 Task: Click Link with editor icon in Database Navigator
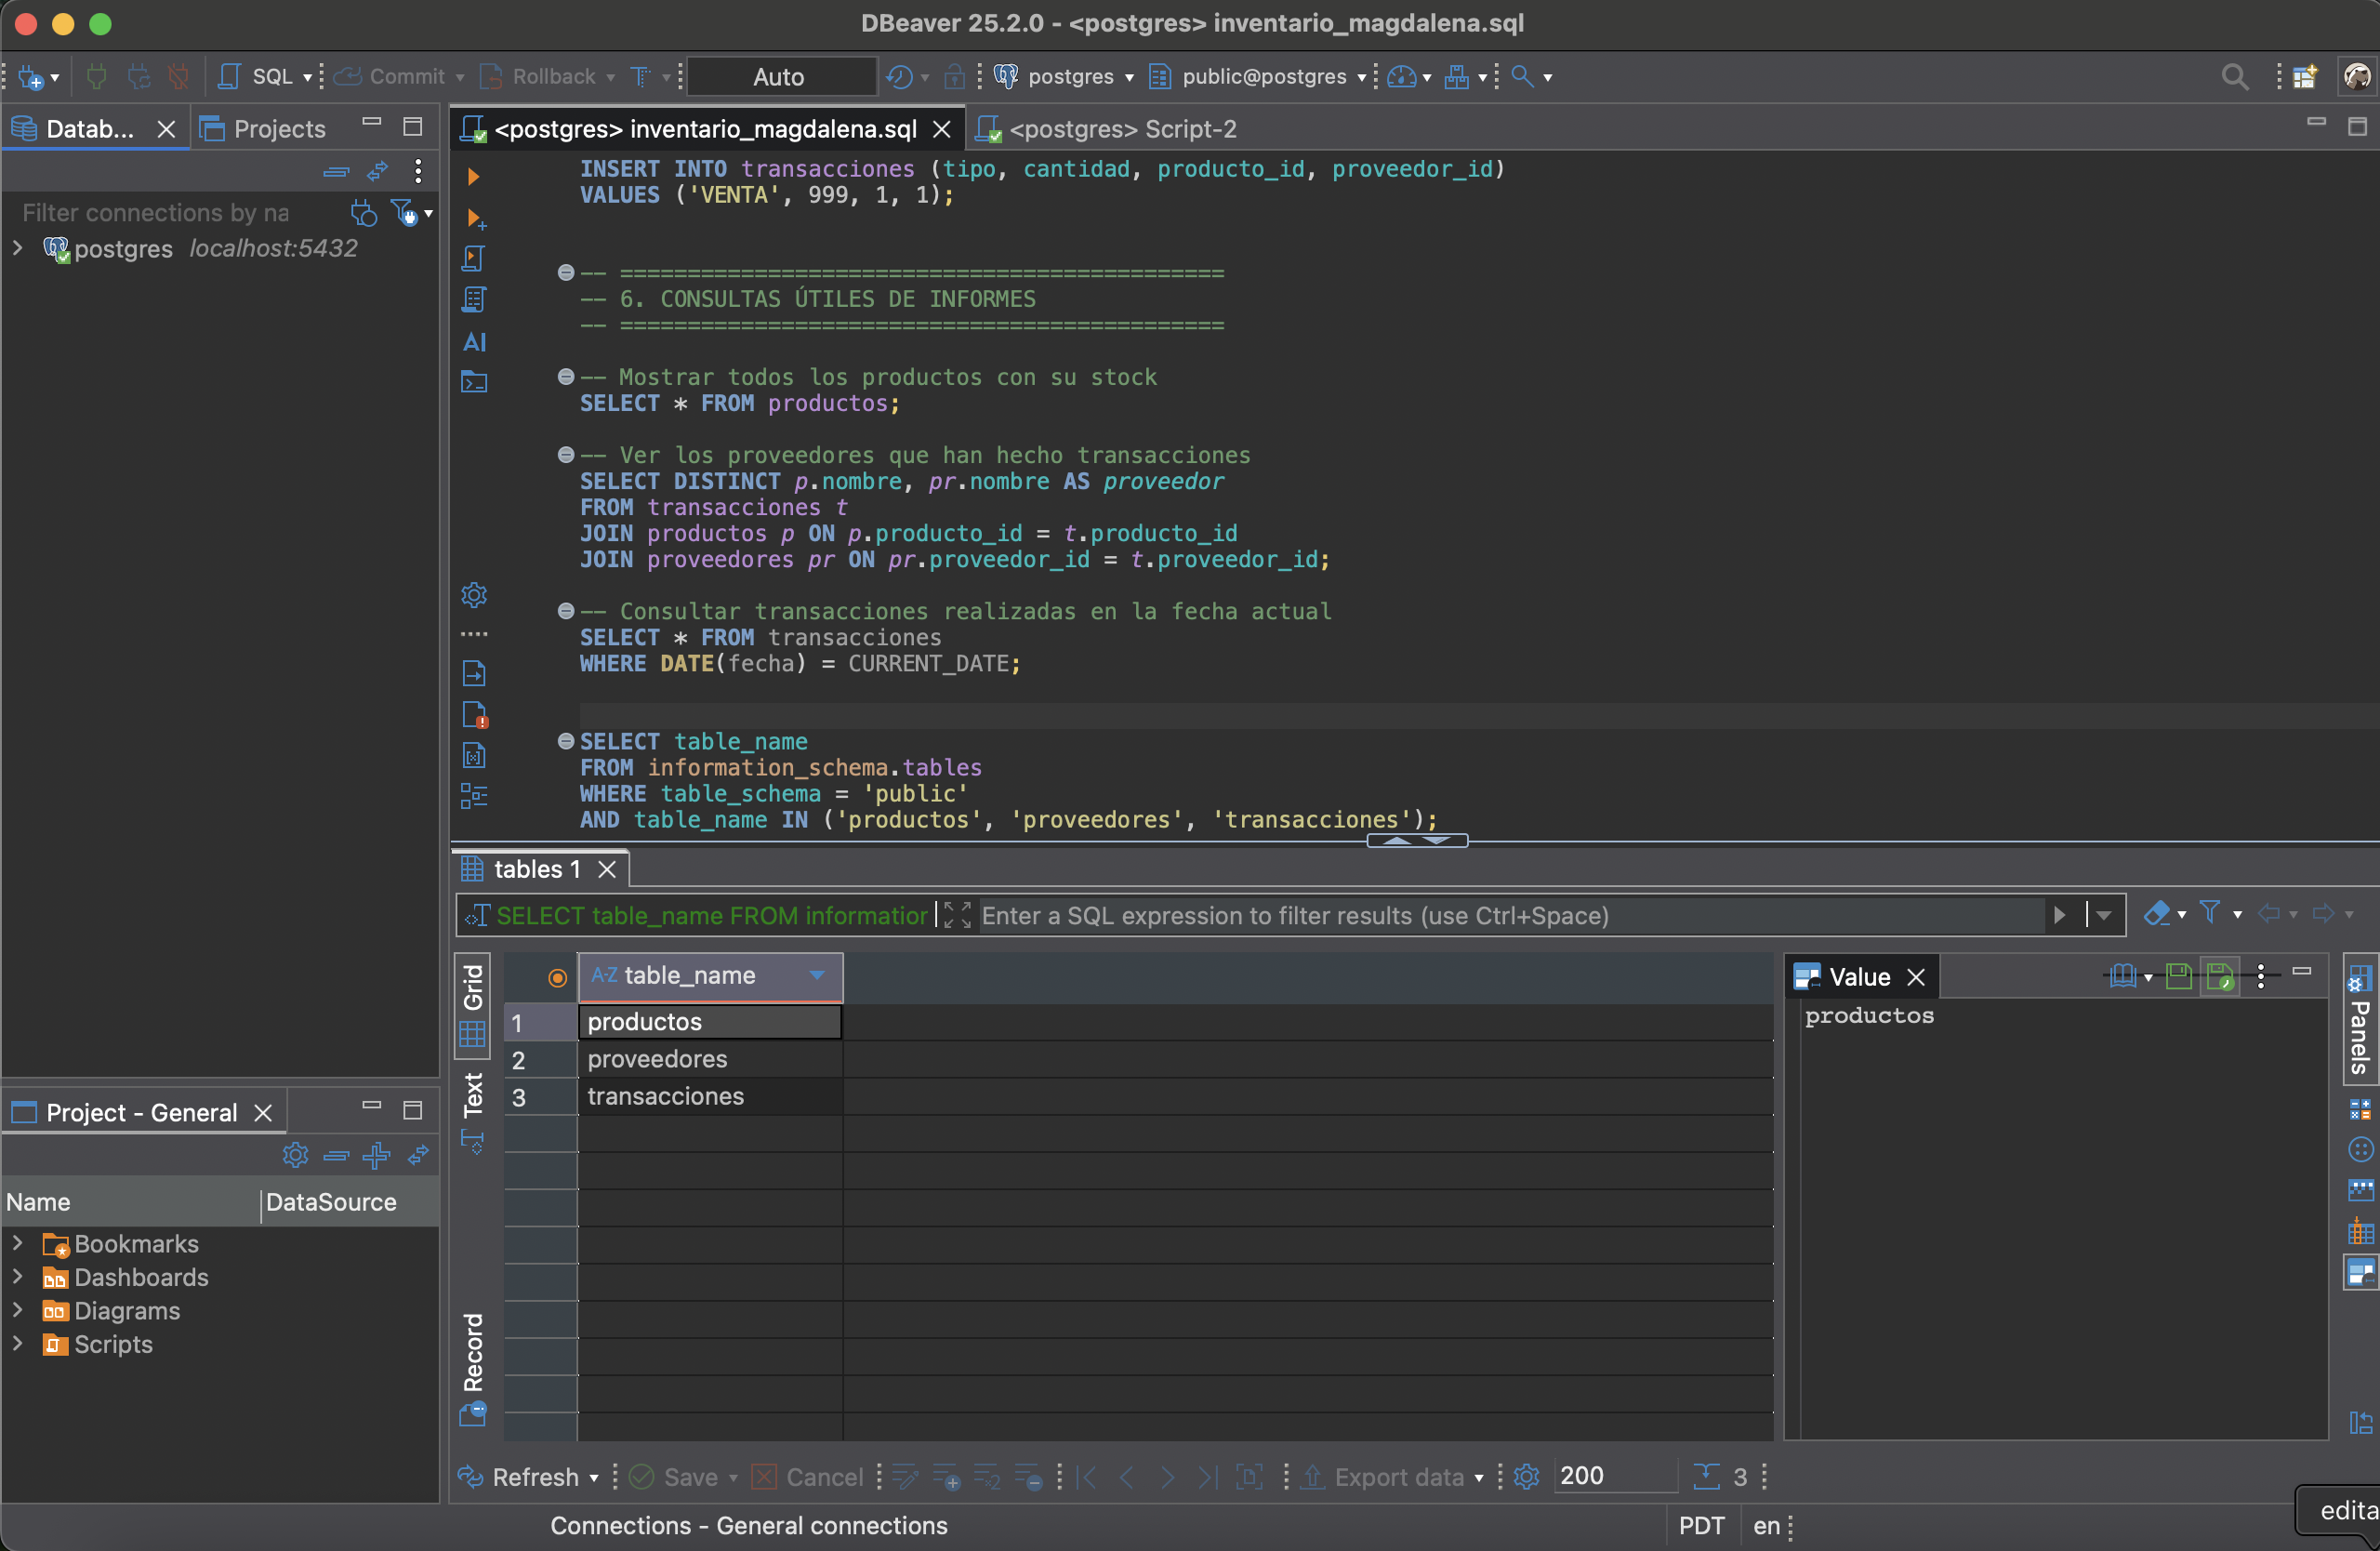pyautogui.click(x=377, y=172)
